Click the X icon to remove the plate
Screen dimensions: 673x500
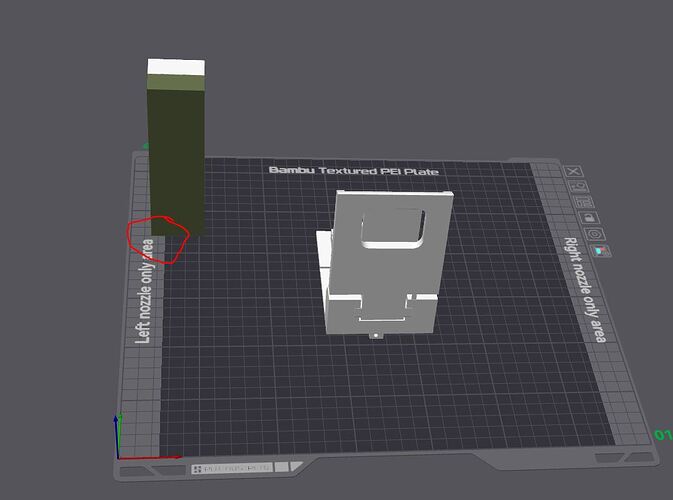[x=574, y=171]
